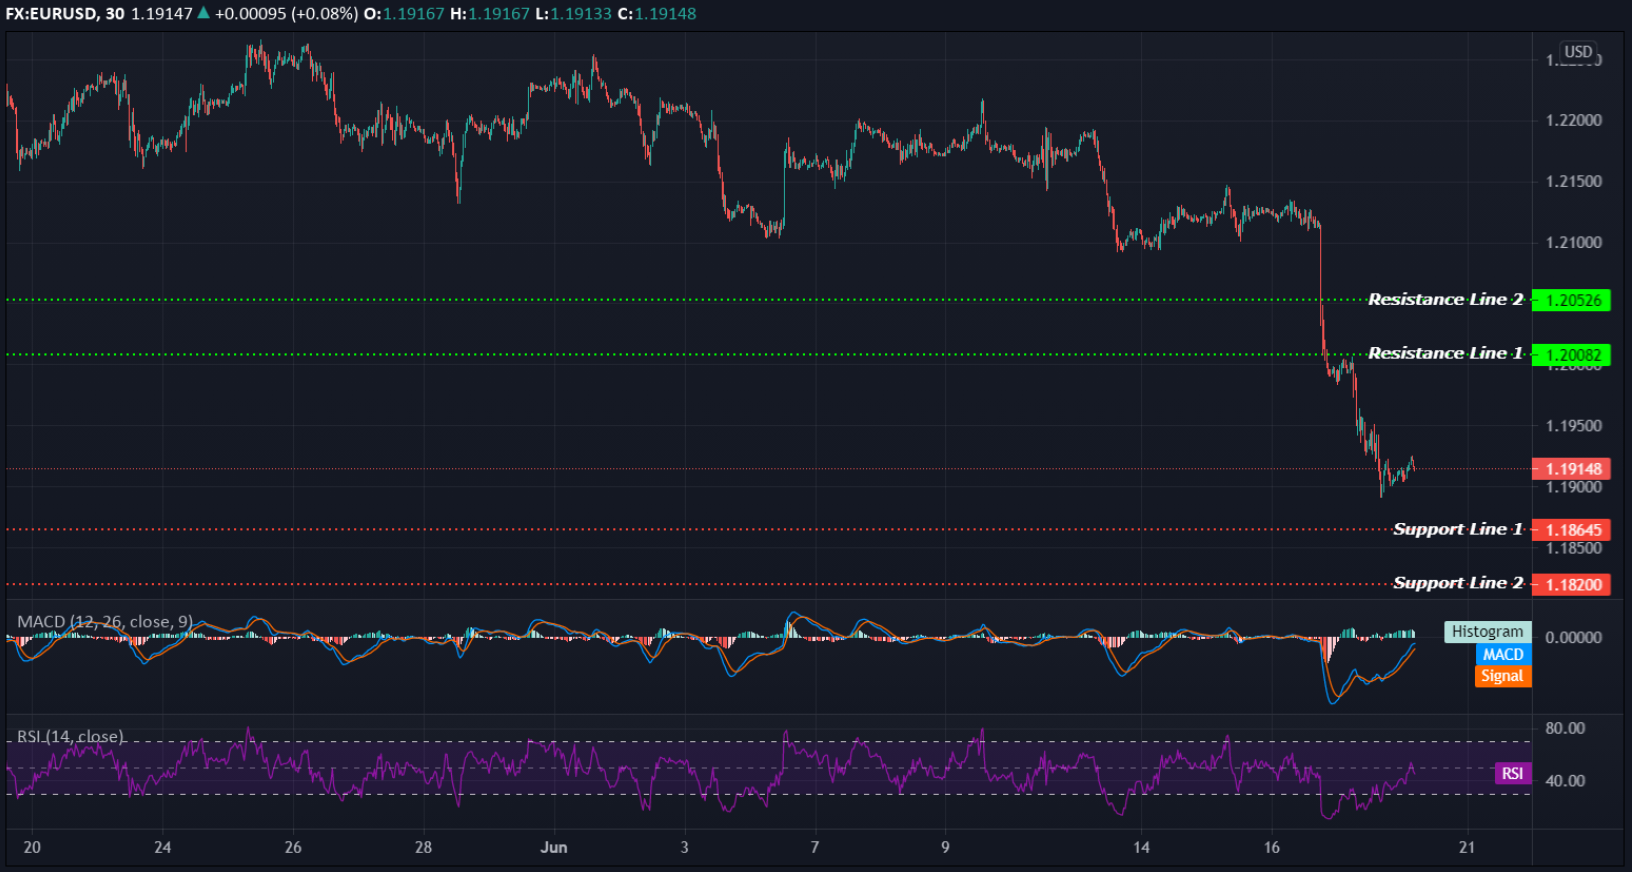The height and width of the screenshot is (872, 1632).
Task: Click the MACD (12, 26, close, 9) title
Action: tap(105, 622)
